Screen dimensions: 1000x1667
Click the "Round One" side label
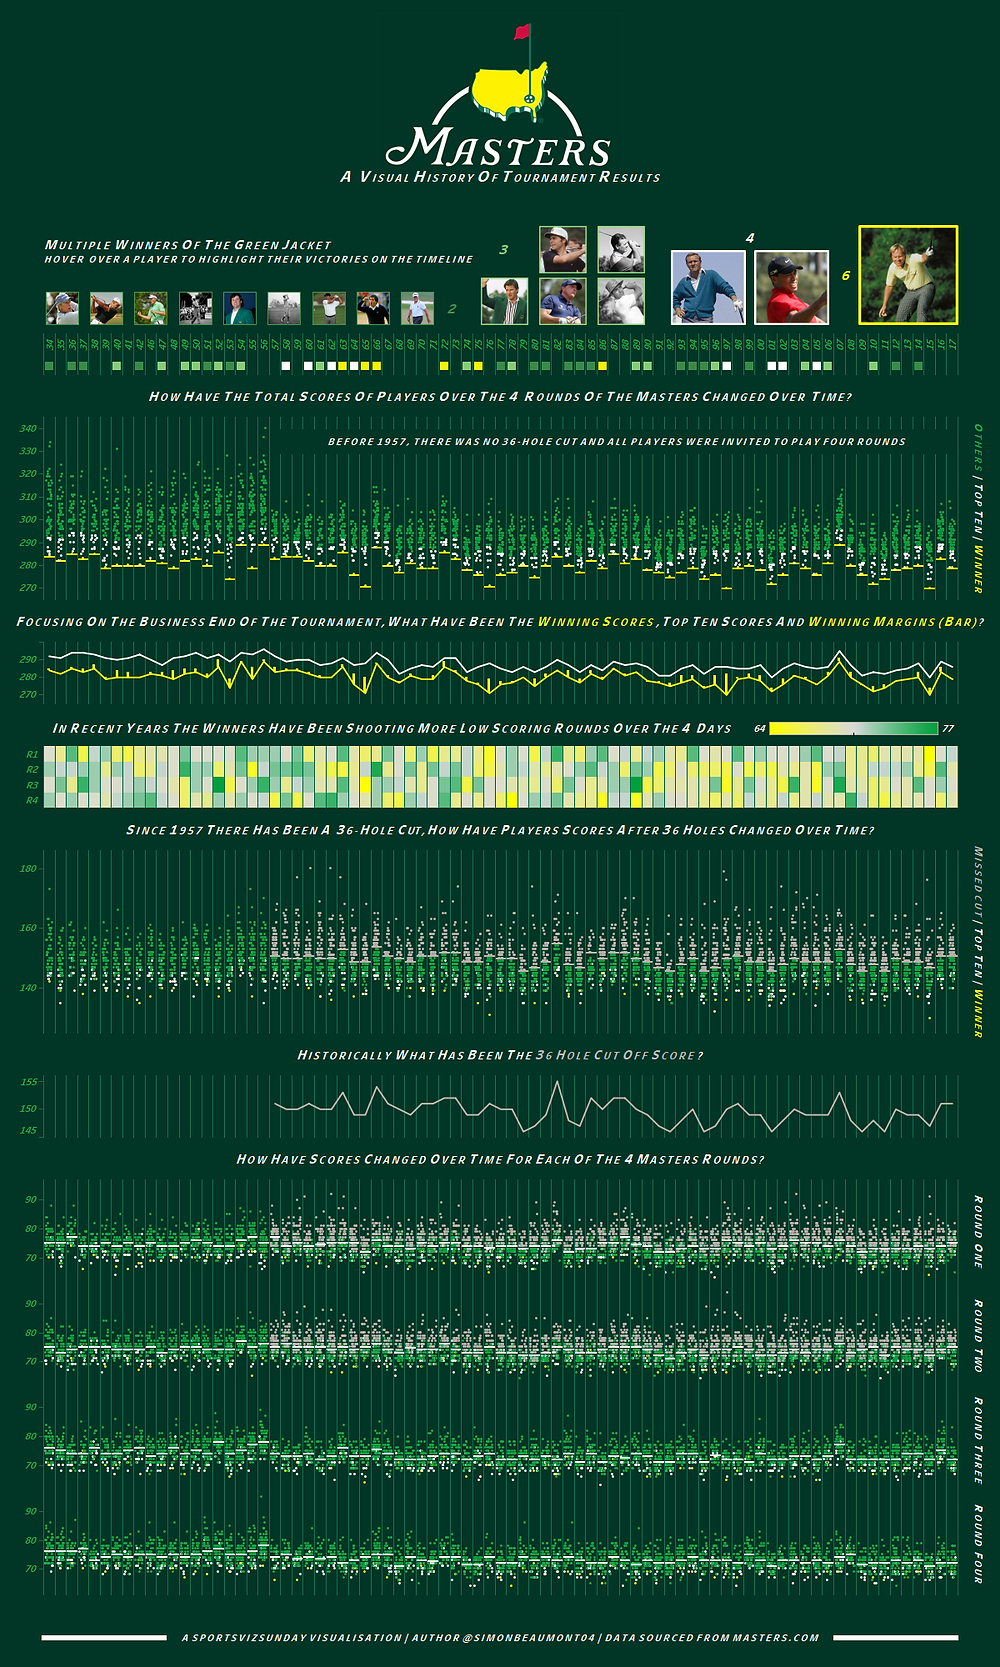[x=978, y=1232]
